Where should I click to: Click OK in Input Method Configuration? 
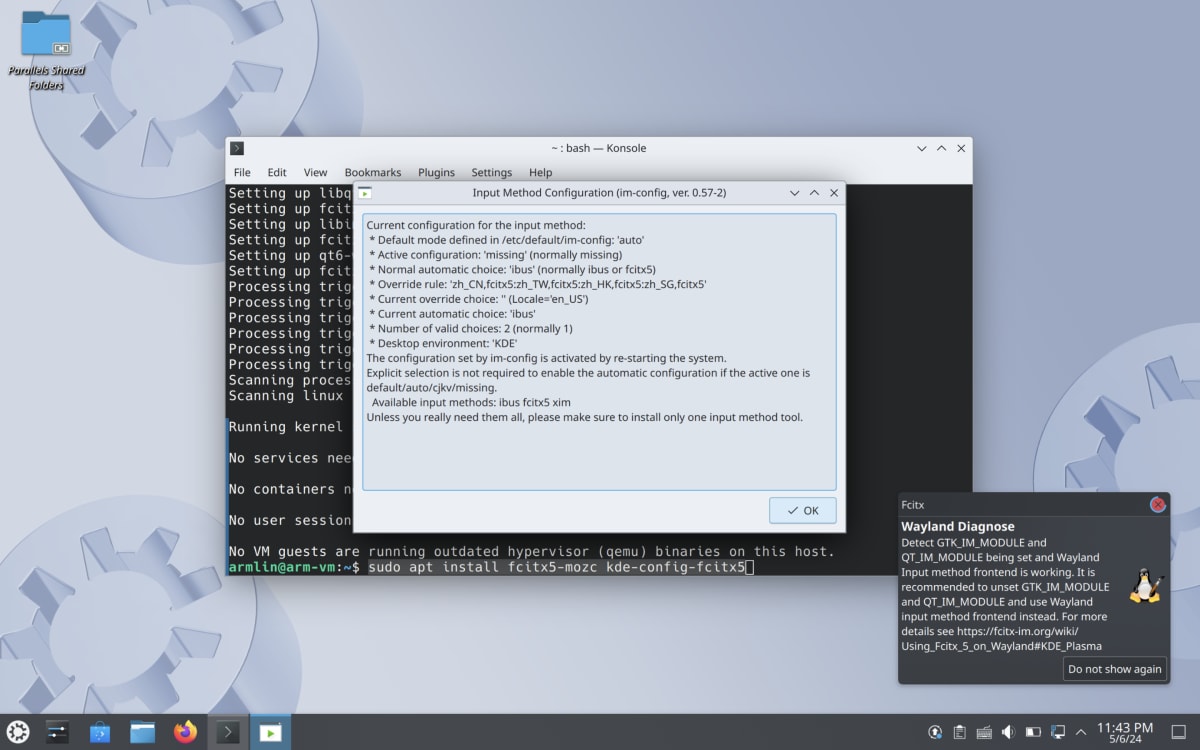coord(802,510)
